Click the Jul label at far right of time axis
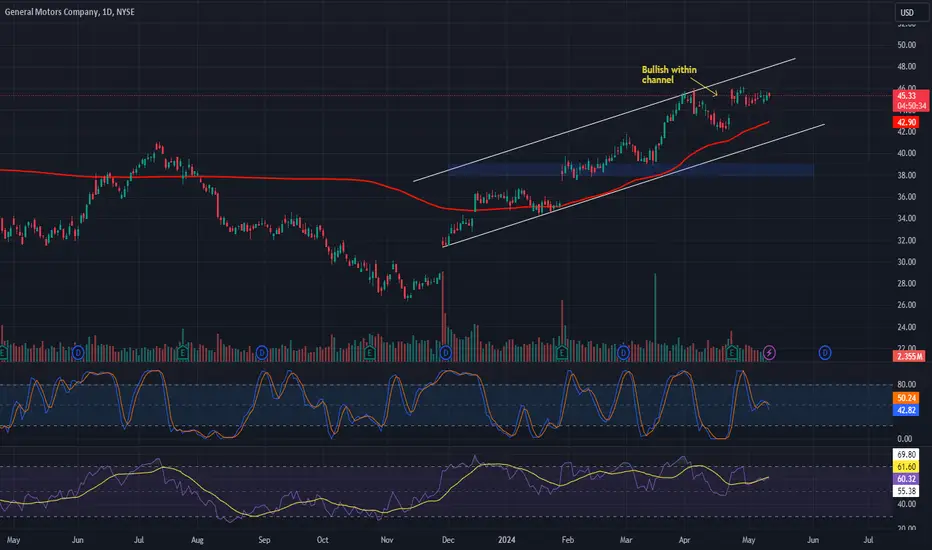The height and width of the screenshot is (550, 932). tap(868, 540)
